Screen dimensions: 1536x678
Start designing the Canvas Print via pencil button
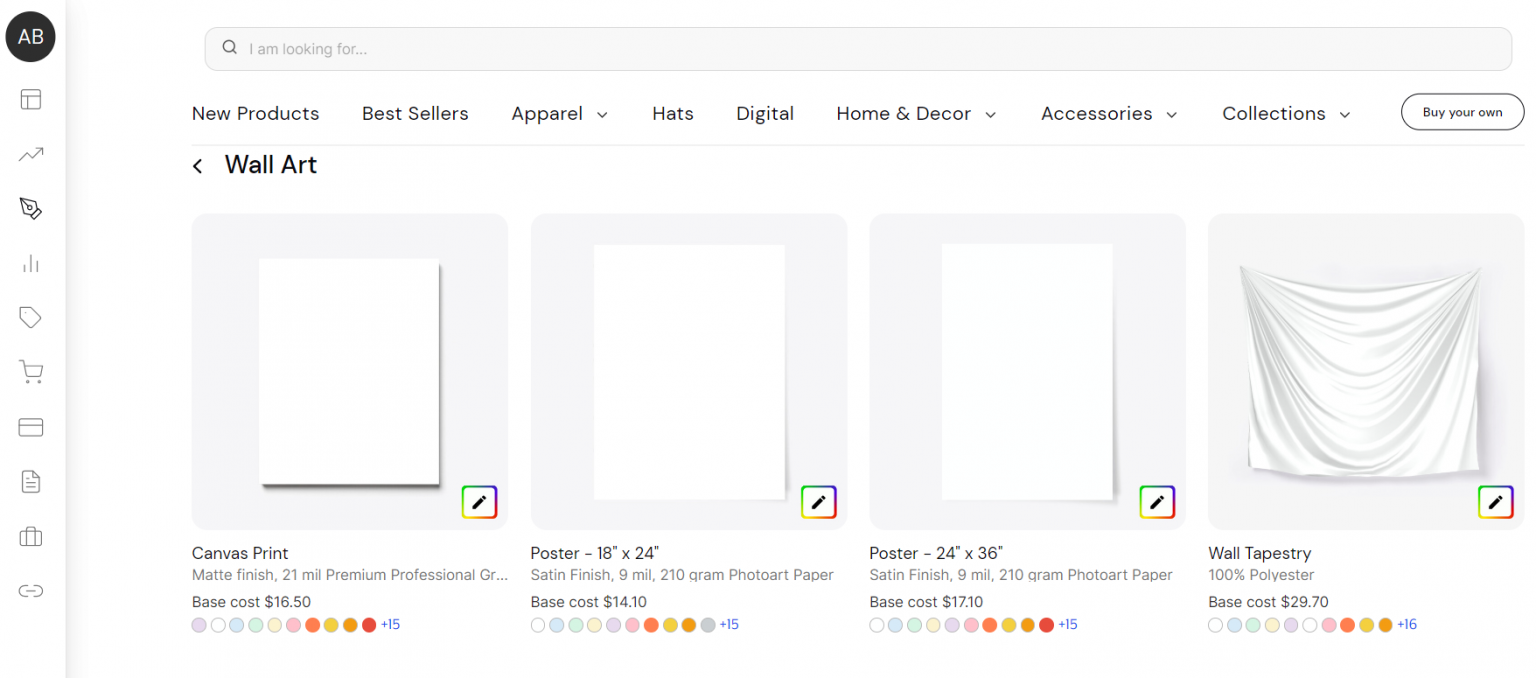tap(479, 502)
